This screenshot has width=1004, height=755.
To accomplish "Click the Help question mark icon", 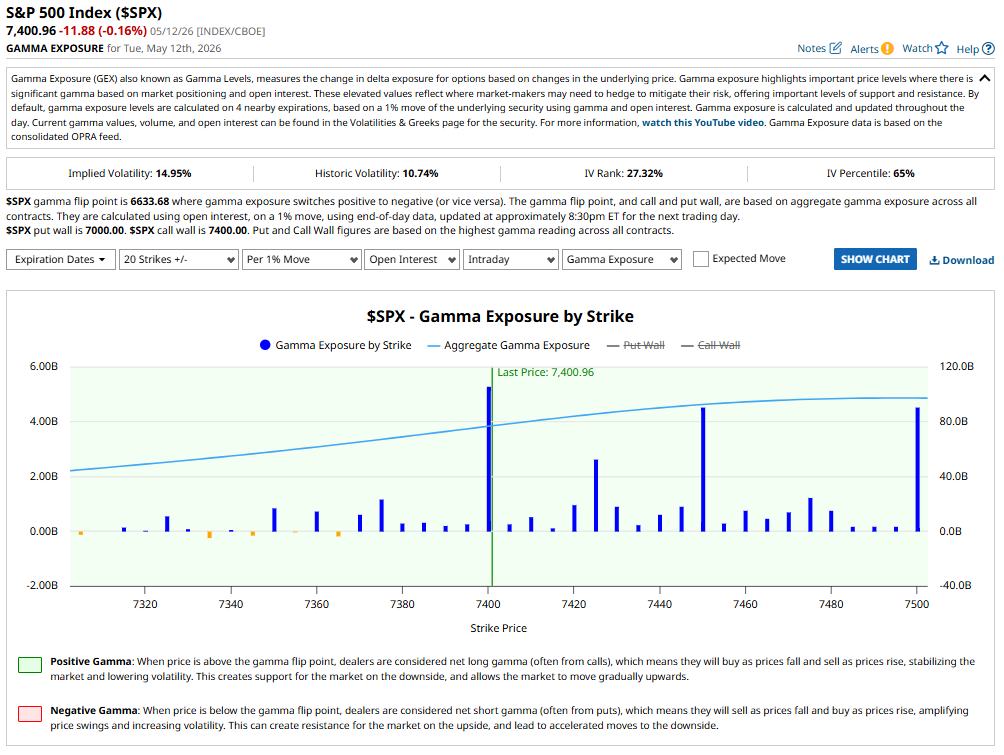I will (989, 49).
